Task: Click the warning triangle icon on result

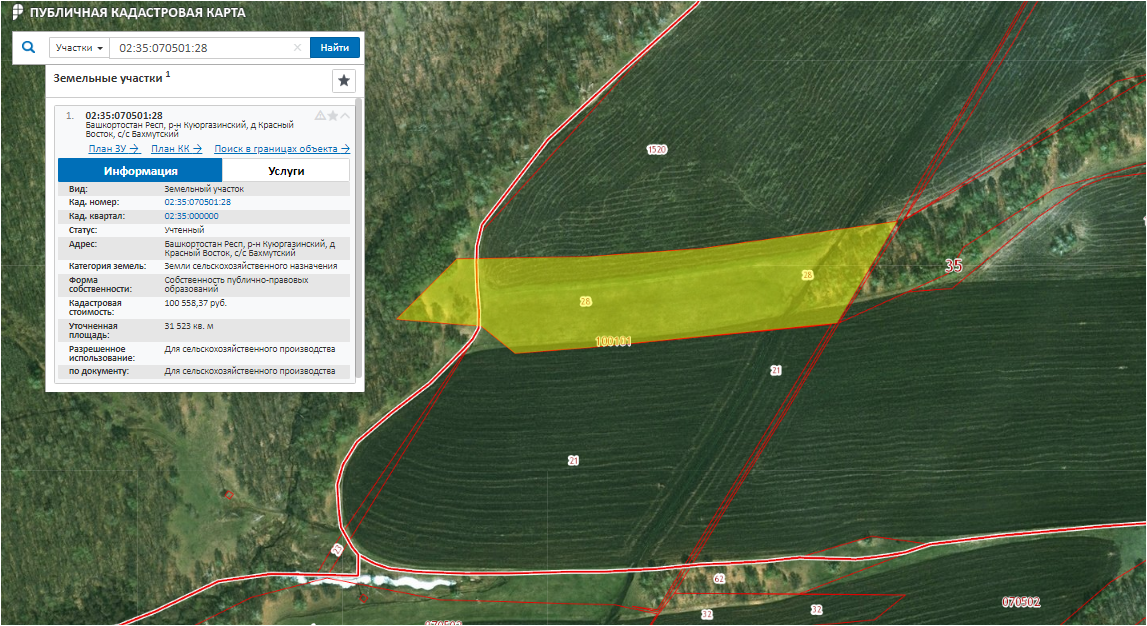Action: (320, 116)
